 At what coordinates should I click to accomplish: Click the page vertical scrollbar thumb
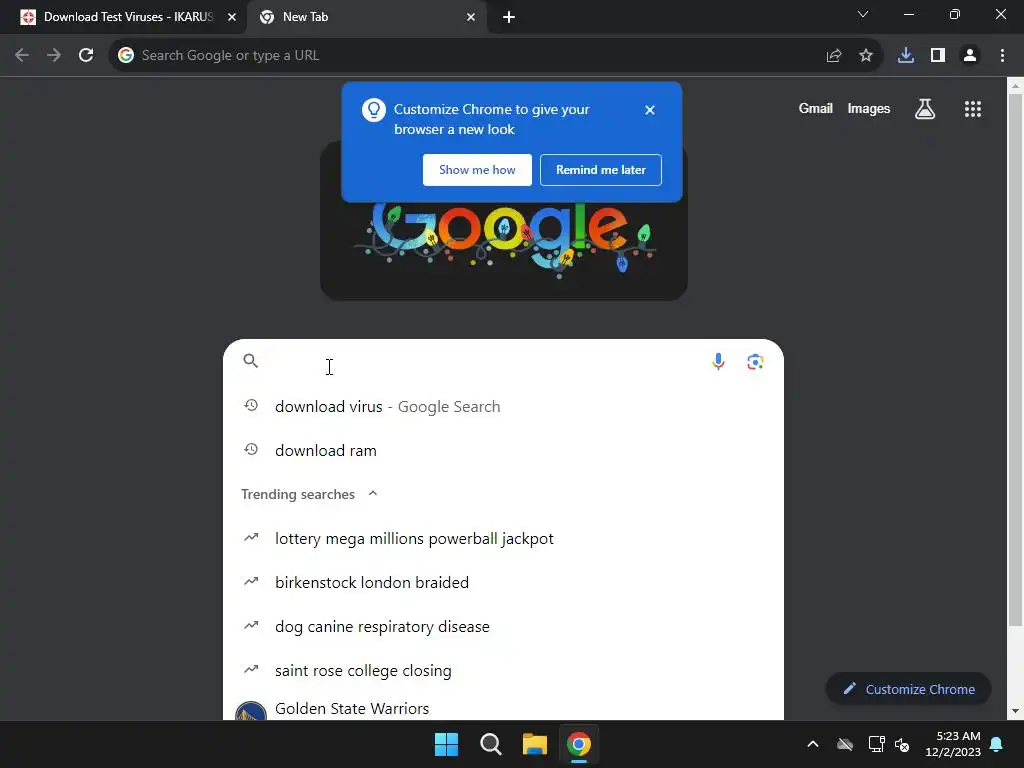1015,359
